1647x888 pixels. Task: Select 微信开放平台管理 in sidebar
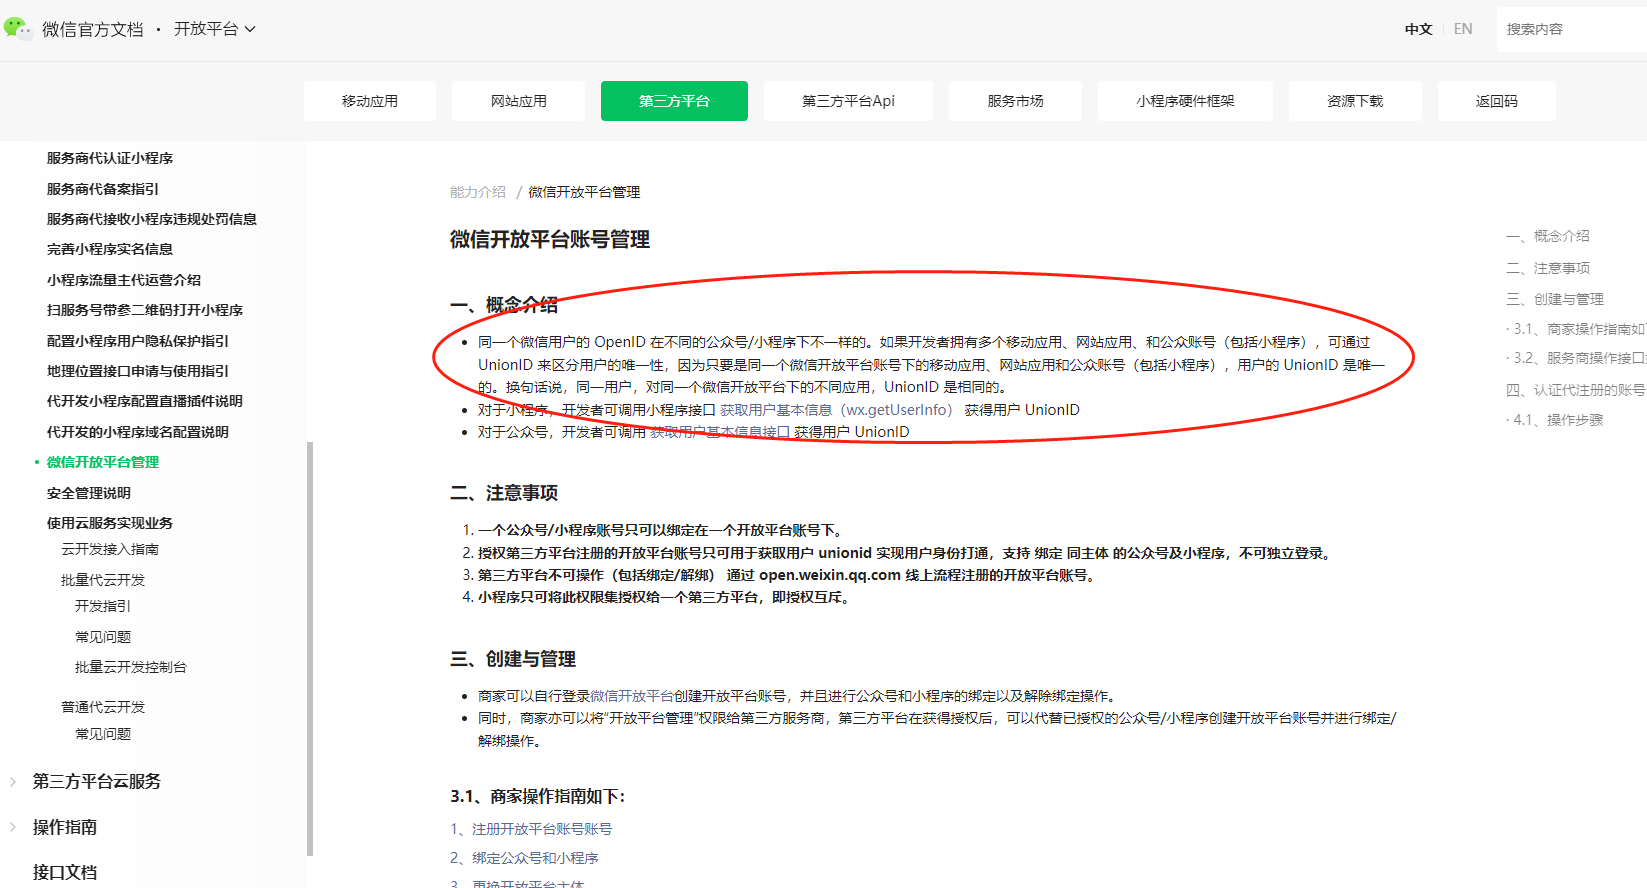103,462
